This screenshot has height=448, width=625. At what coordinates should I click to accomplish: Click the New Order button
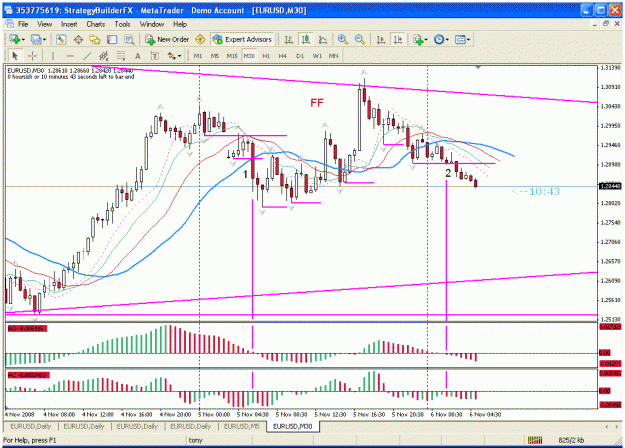point(167,39)
